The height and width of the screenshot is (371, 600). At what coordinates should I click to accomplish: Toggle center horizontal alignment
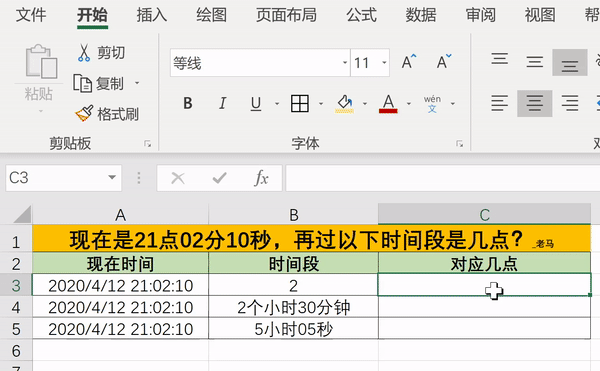coord(535,103)
